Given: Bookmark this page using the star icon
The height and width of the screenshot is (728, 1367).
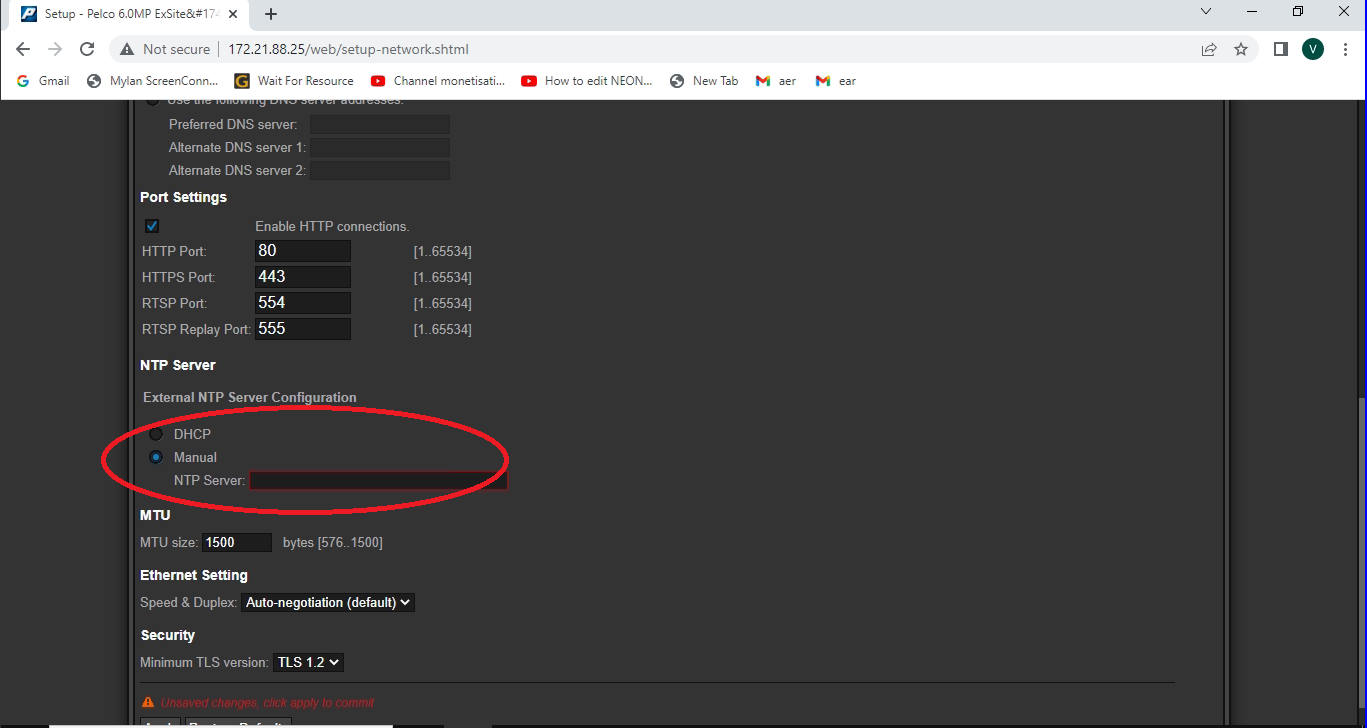Looking at the screenshot, I should pos(1241,48).
